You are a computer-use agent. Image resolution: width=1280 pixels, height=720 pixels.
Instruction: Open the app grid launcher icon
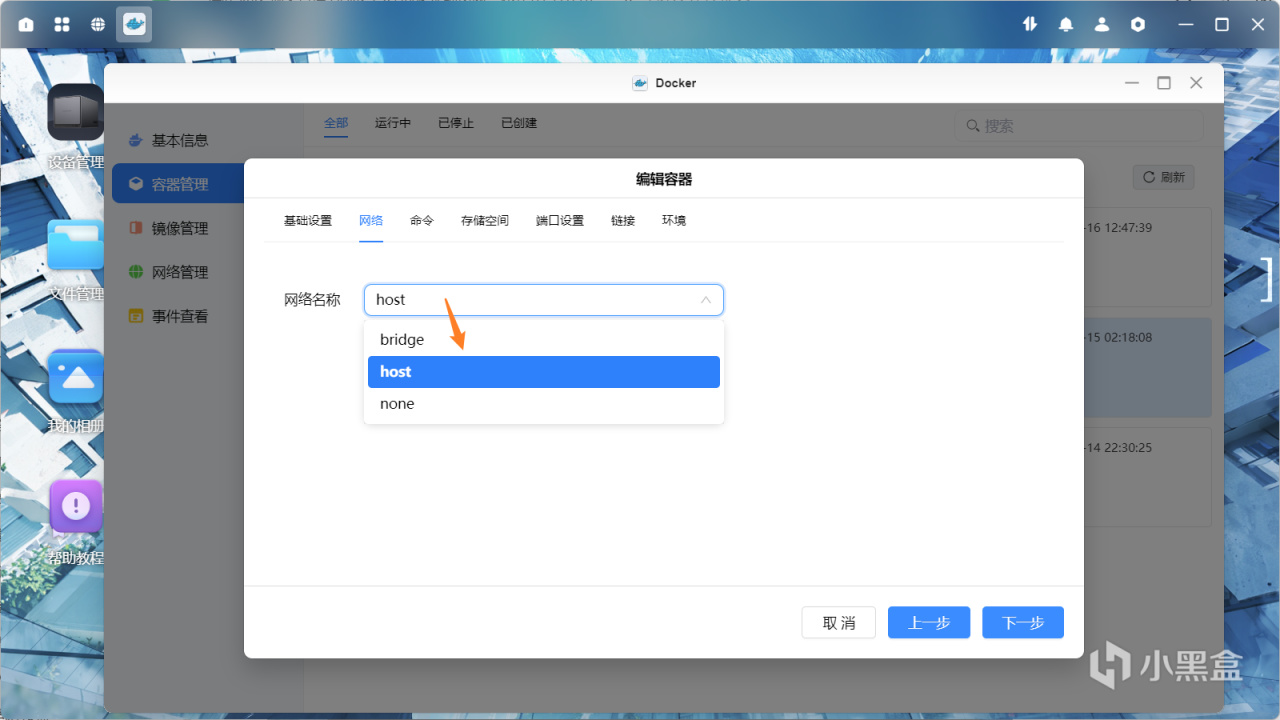(62, 24)
